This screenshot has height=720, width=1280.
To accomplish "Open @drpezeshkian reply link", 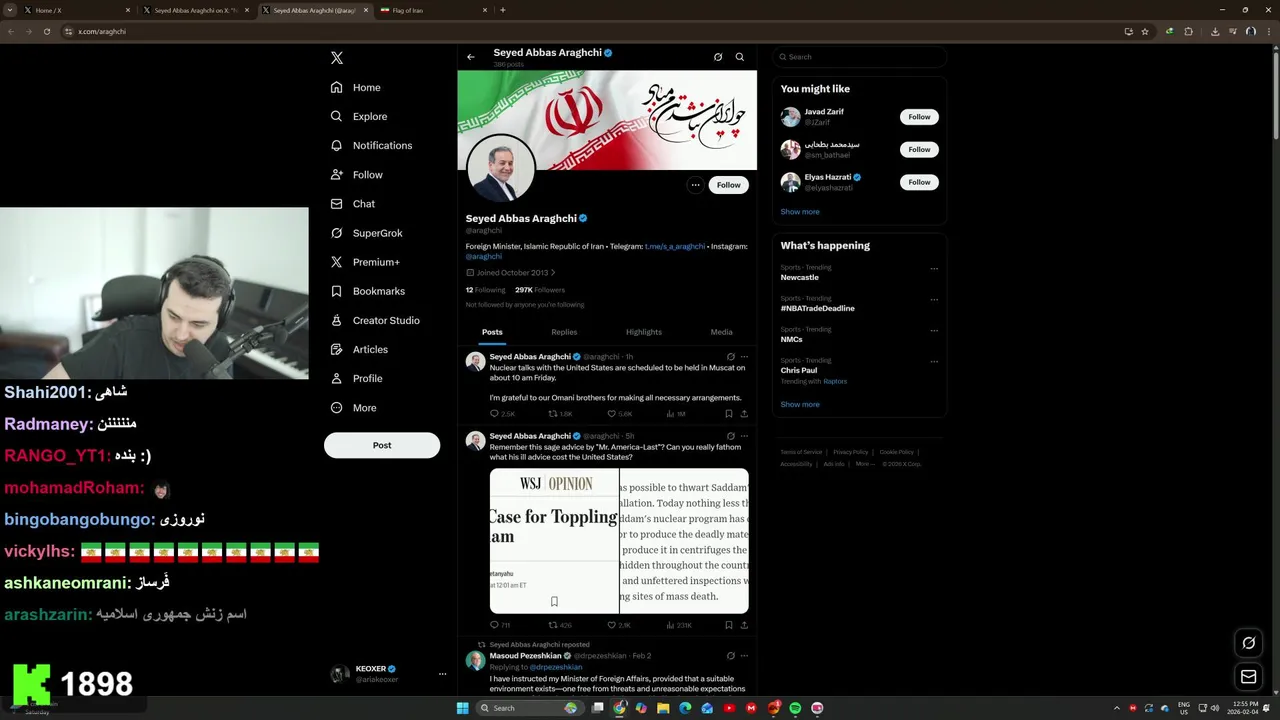I will 556,667.
